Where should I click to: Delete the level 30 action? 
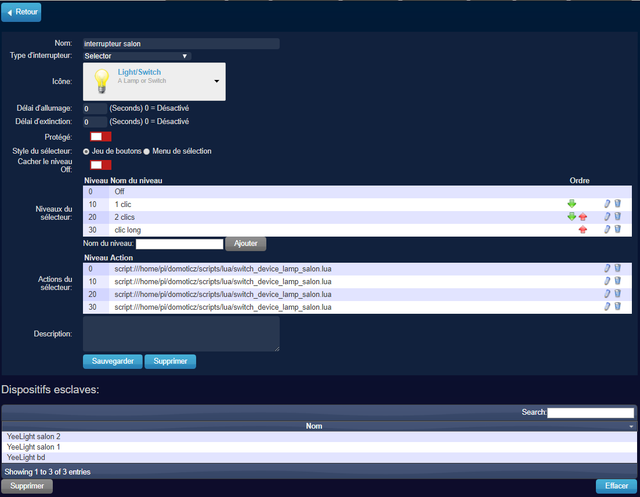(618, 306)
